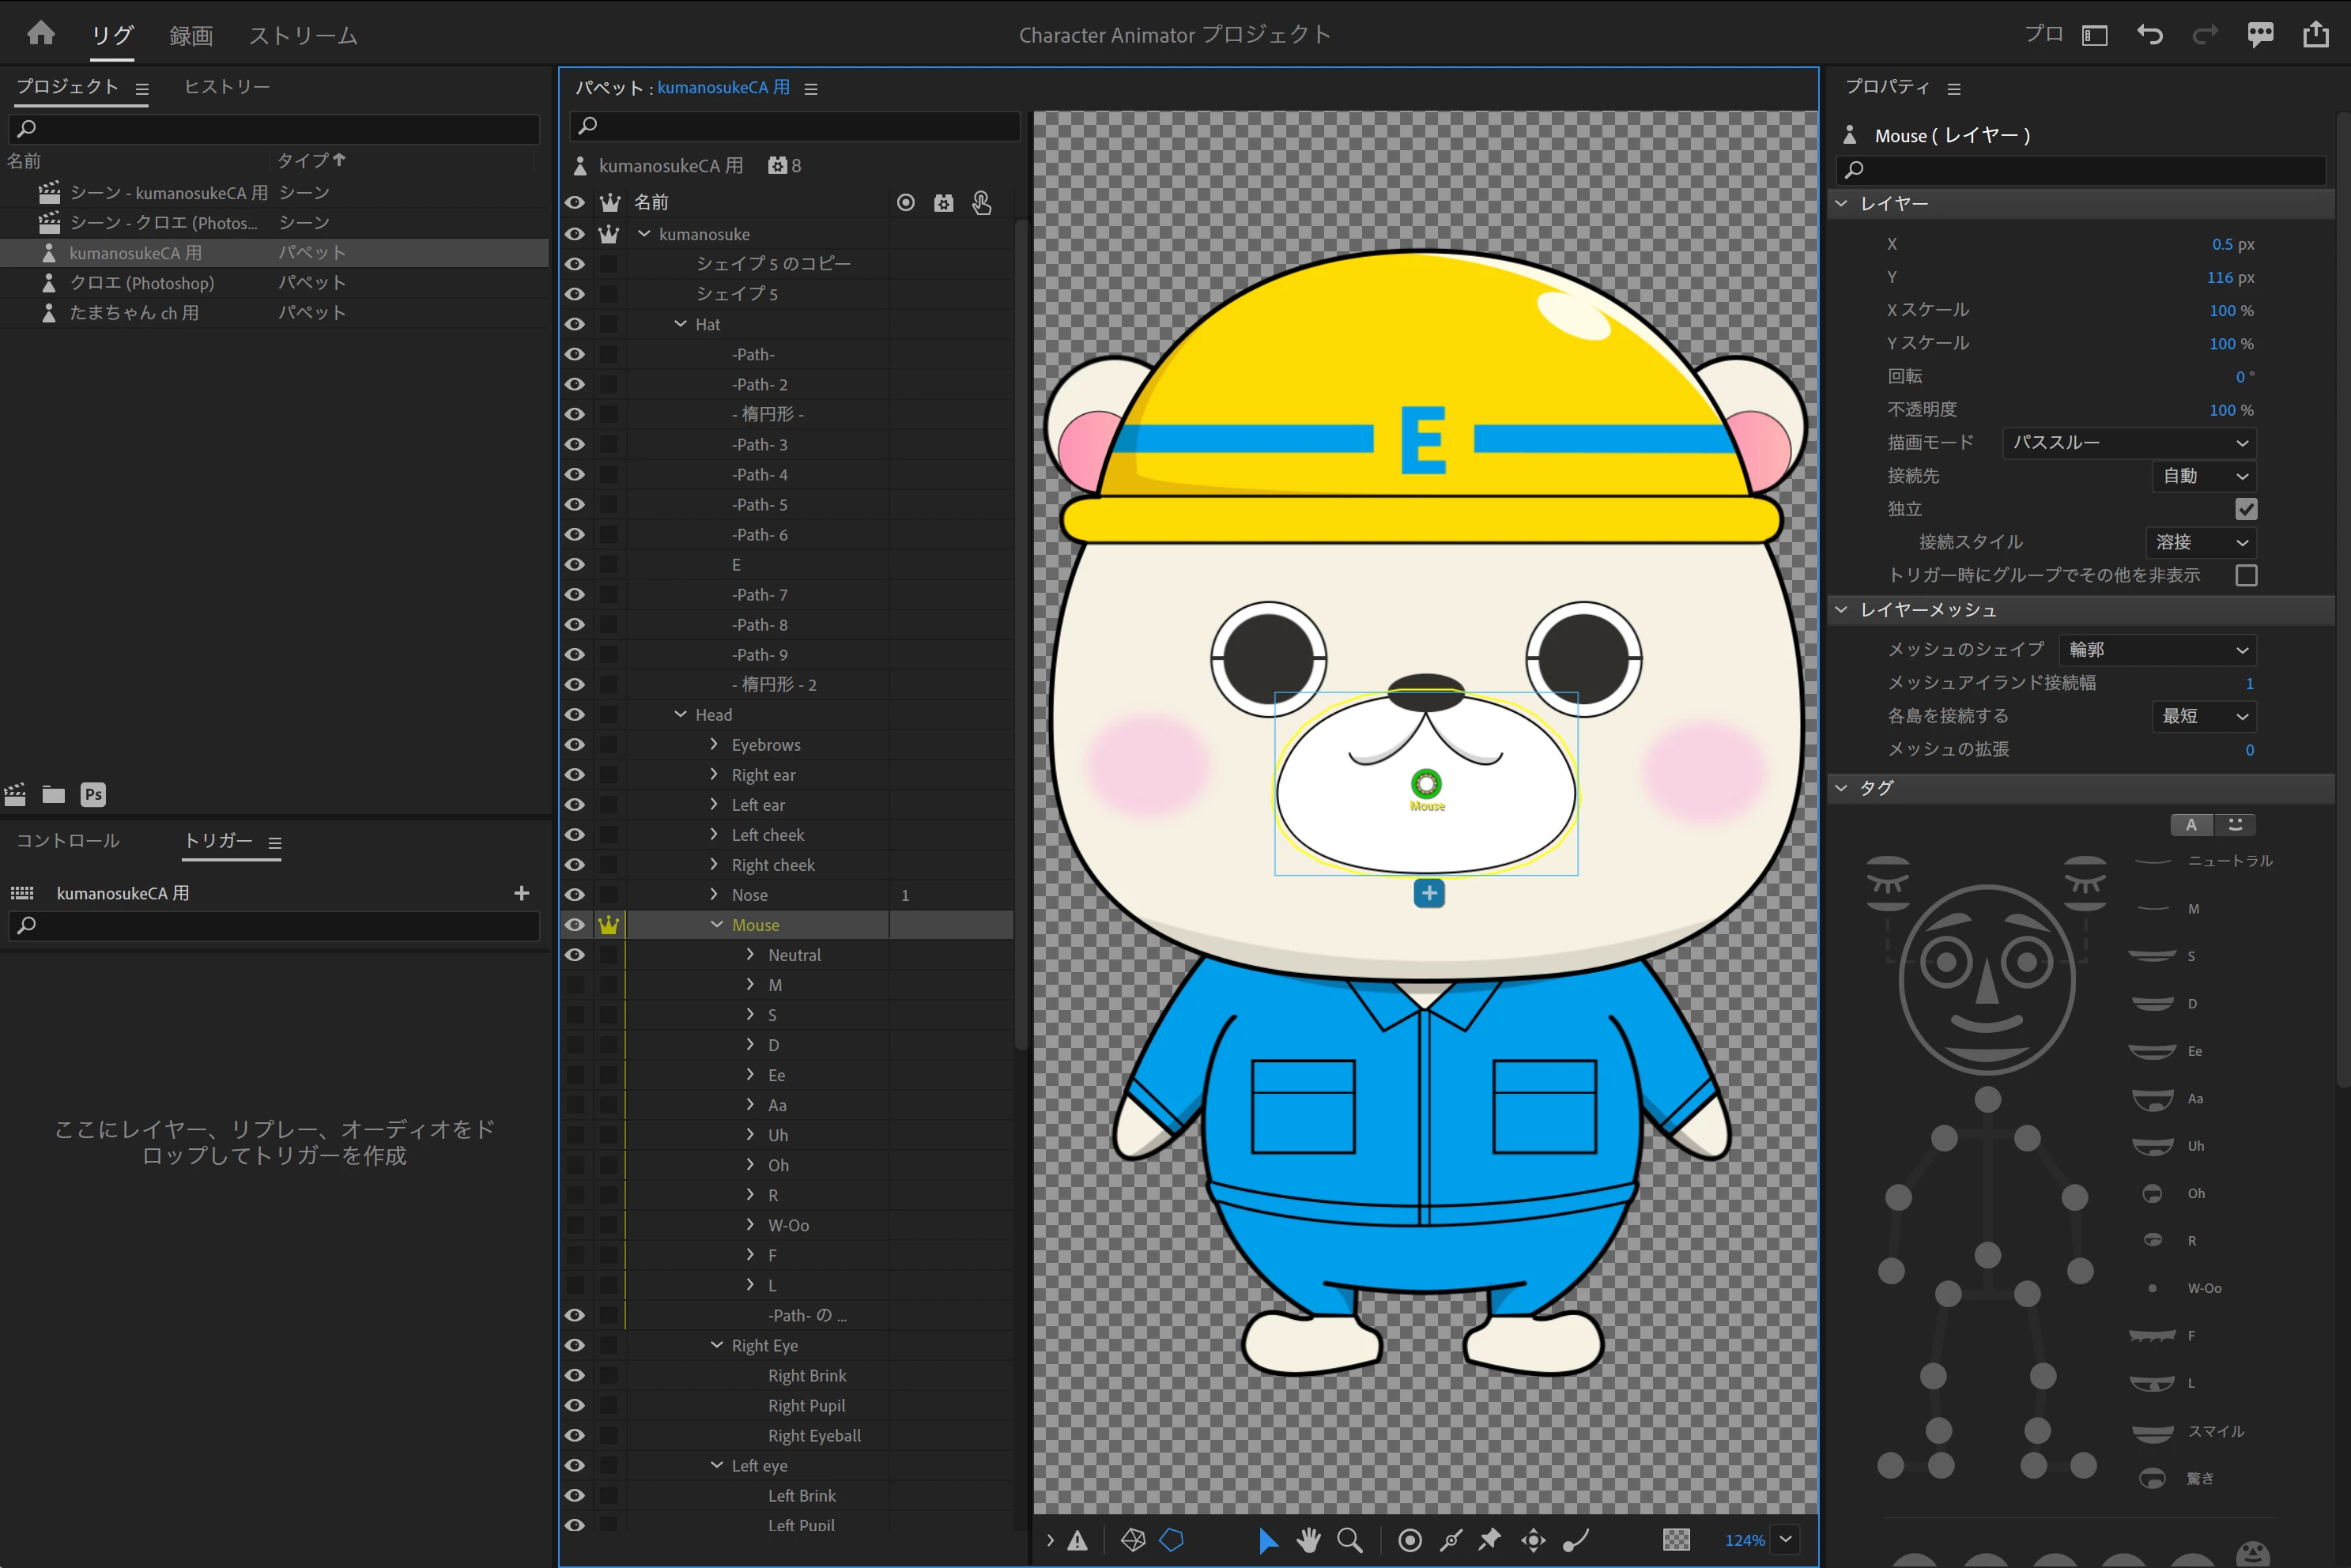The image size is (2351, 1568).
Task: Open the メッシュのシェイプ 輪郭 dropdown
Action: pos(2157,650)
